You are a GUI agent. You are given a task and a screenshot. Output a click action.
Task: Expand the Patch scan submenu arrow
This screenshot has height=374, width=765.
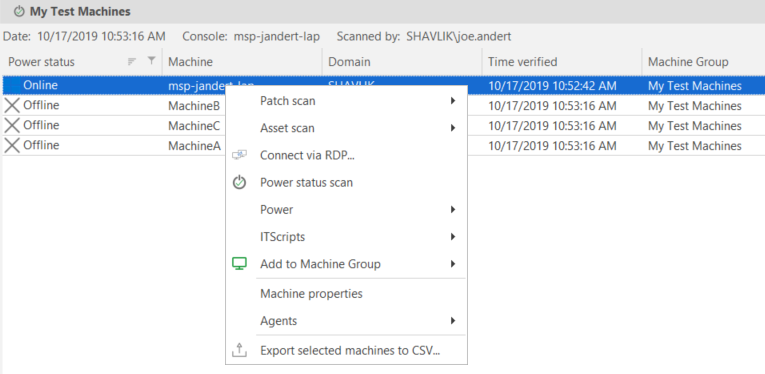pos(453,101)
